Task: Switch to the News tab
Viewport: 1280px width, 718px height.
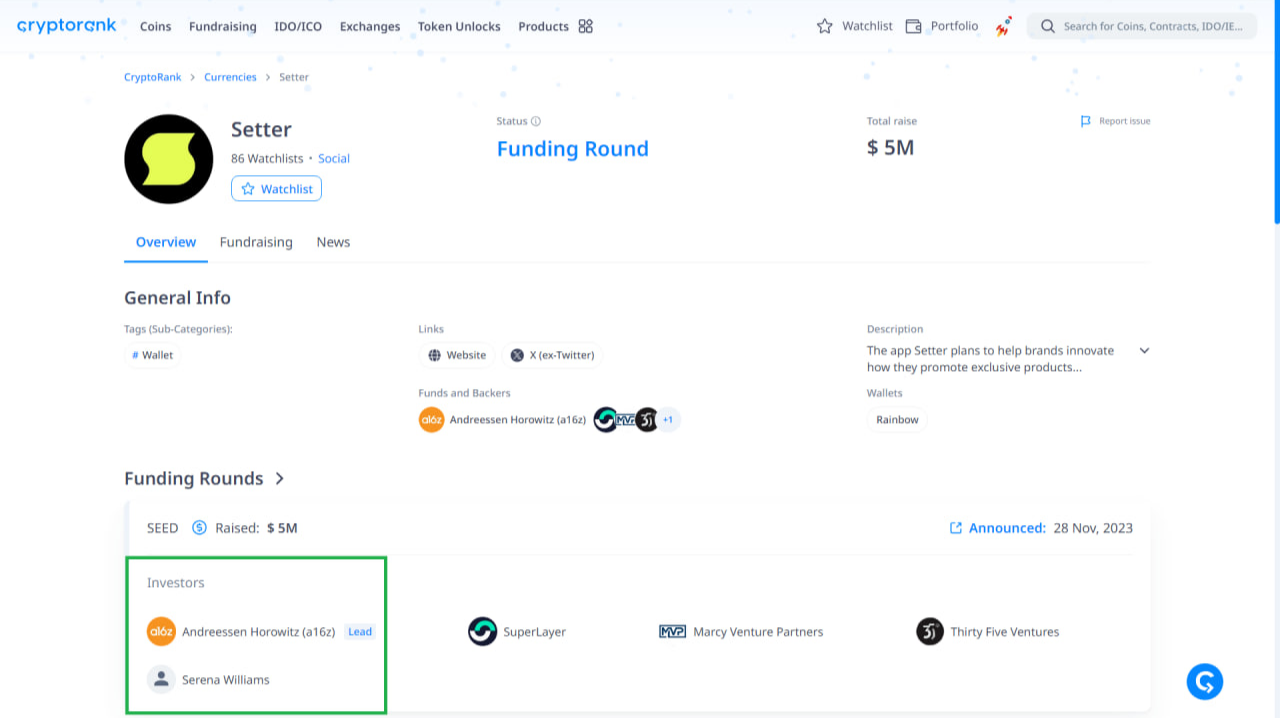Action: (x=333, y=242)
